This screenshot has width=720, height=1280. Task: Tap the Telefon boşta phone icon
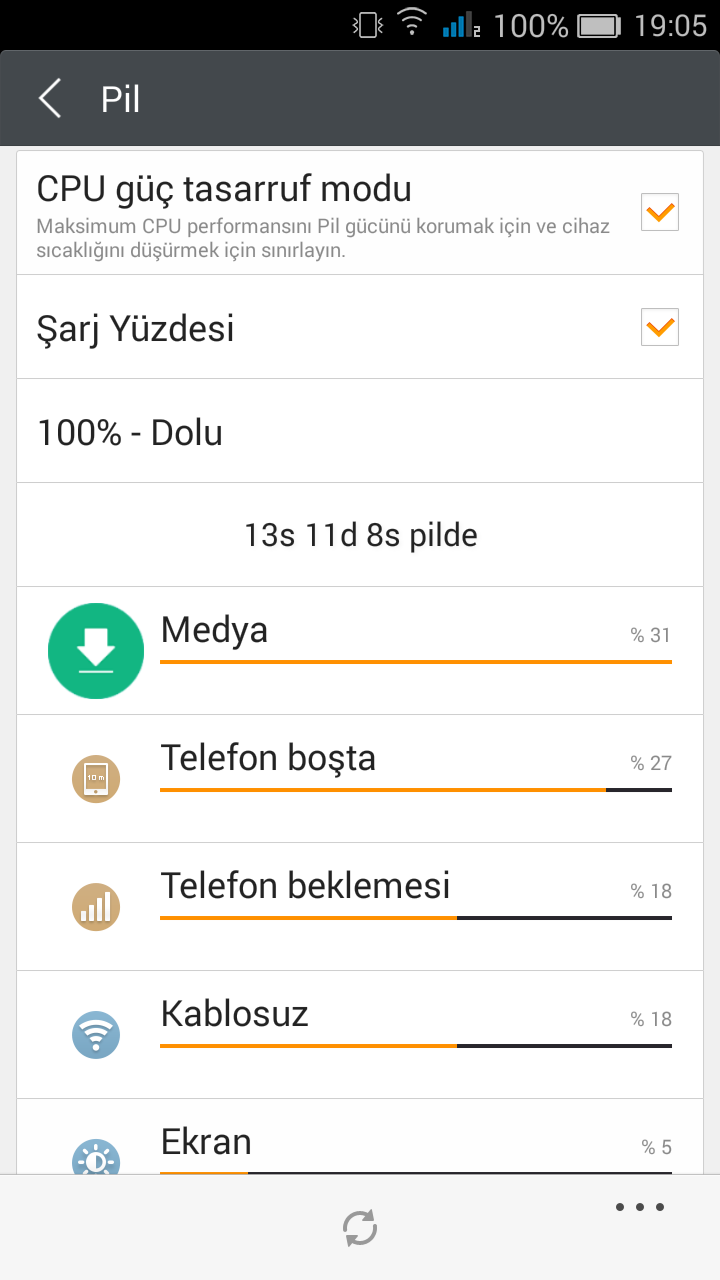tap(96, 779)
